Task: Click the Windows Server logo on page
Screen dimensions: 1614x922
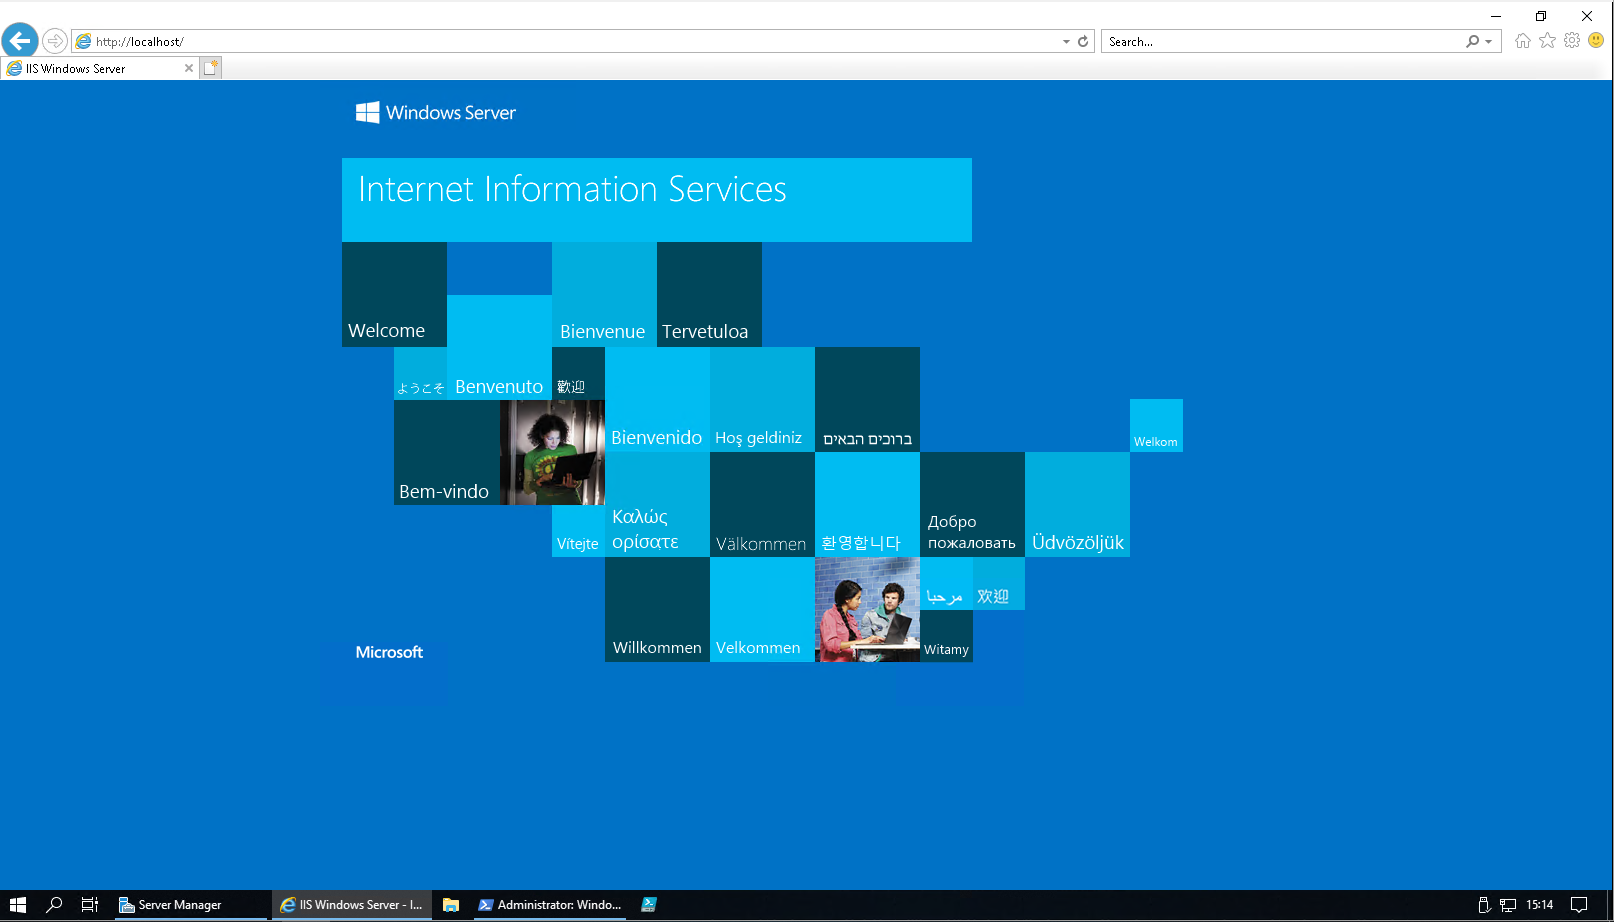Action: (x=436, y=112)
